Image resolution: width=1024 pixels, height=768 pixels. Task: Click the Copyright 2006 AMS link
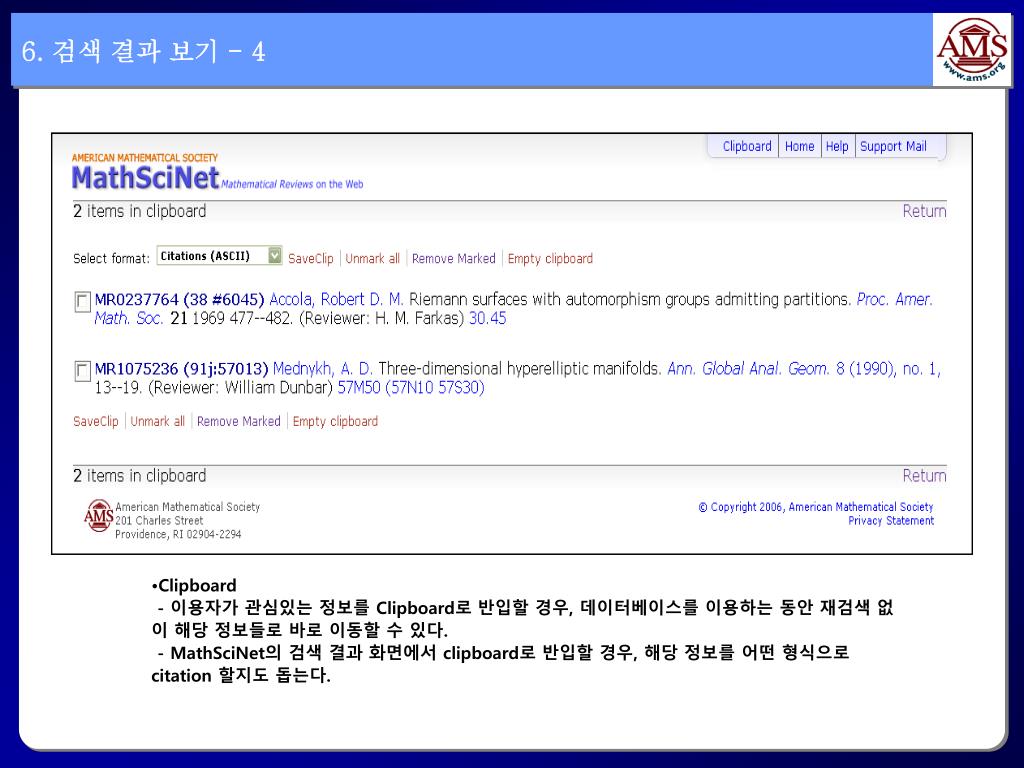(816, 507)
